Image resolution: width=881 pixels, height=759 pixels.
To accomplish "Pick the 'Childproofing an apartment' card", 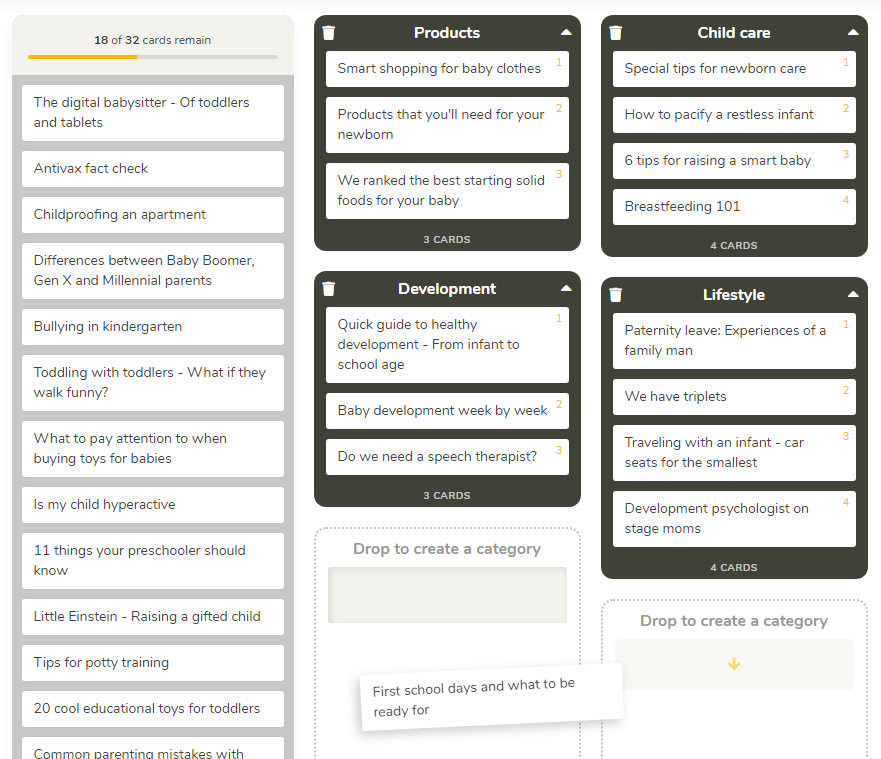I will [153, 215].
